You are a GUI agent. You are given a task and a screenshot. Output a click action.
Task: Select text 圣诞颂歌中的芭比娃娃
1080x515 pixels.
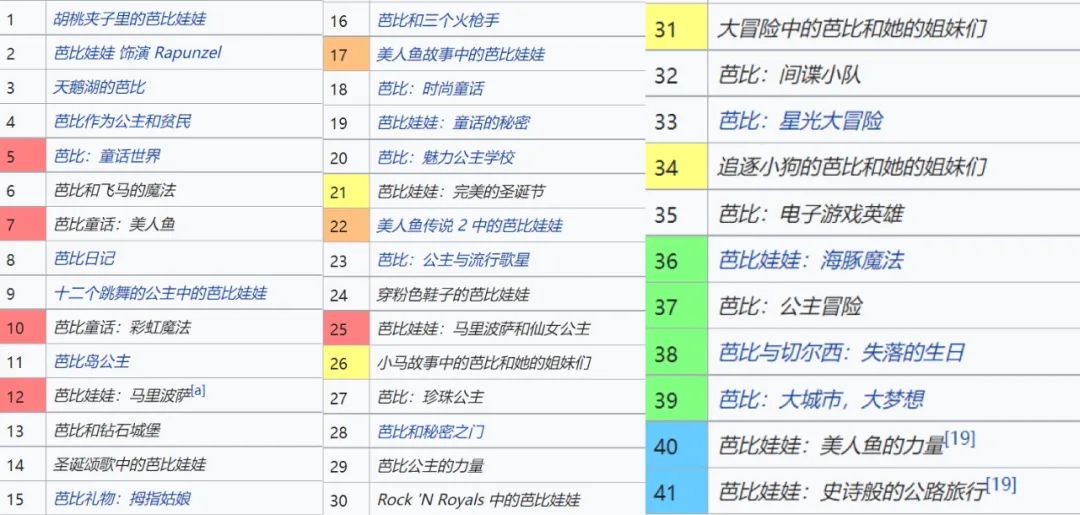pos(129,465)
